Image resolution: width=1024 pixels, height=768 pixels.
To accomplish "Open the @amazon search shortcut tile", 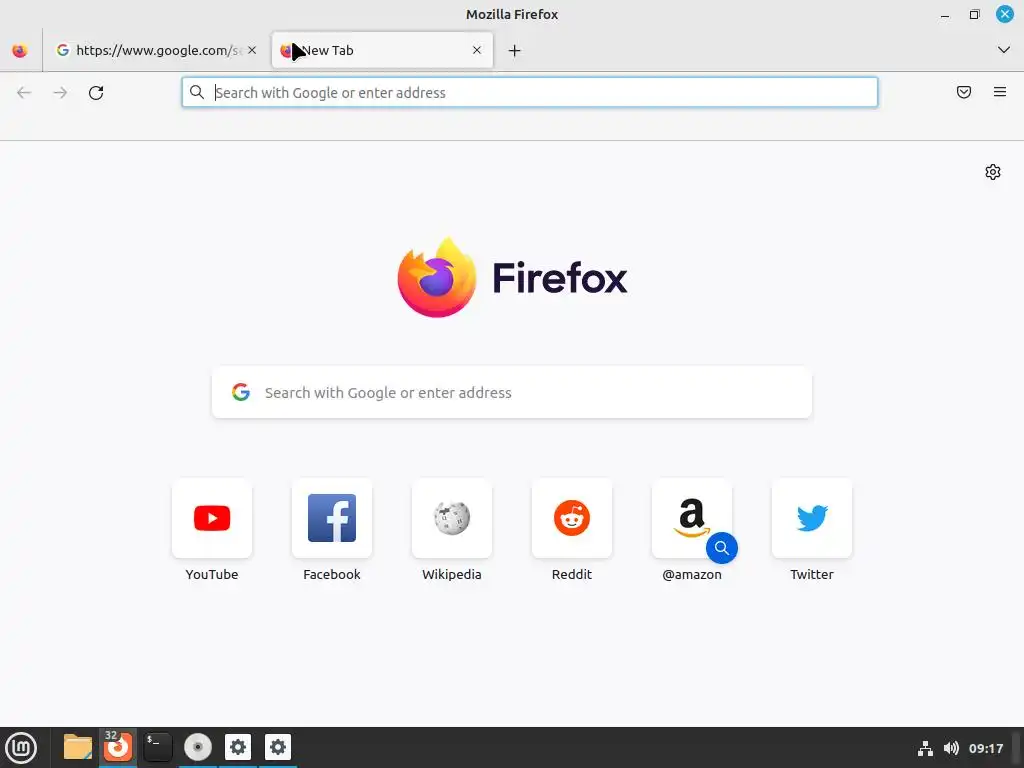I will [x=692, y=518].
